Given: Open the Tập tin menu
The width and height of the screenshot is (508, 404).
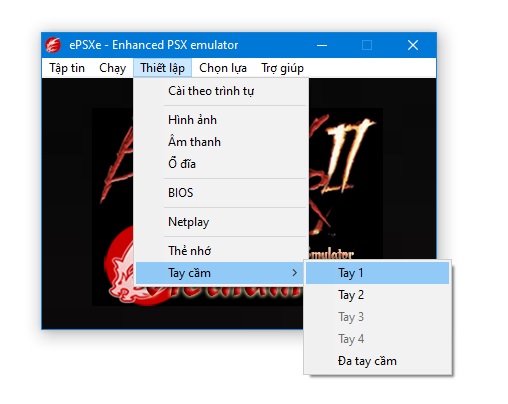Looking at the screenshot, I should (67, 68).
